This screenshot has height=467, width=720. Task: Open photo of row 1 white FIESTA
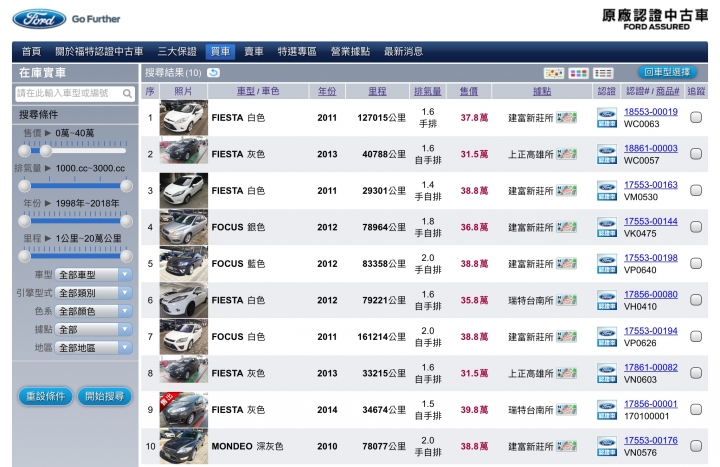(x=184, y=118)
